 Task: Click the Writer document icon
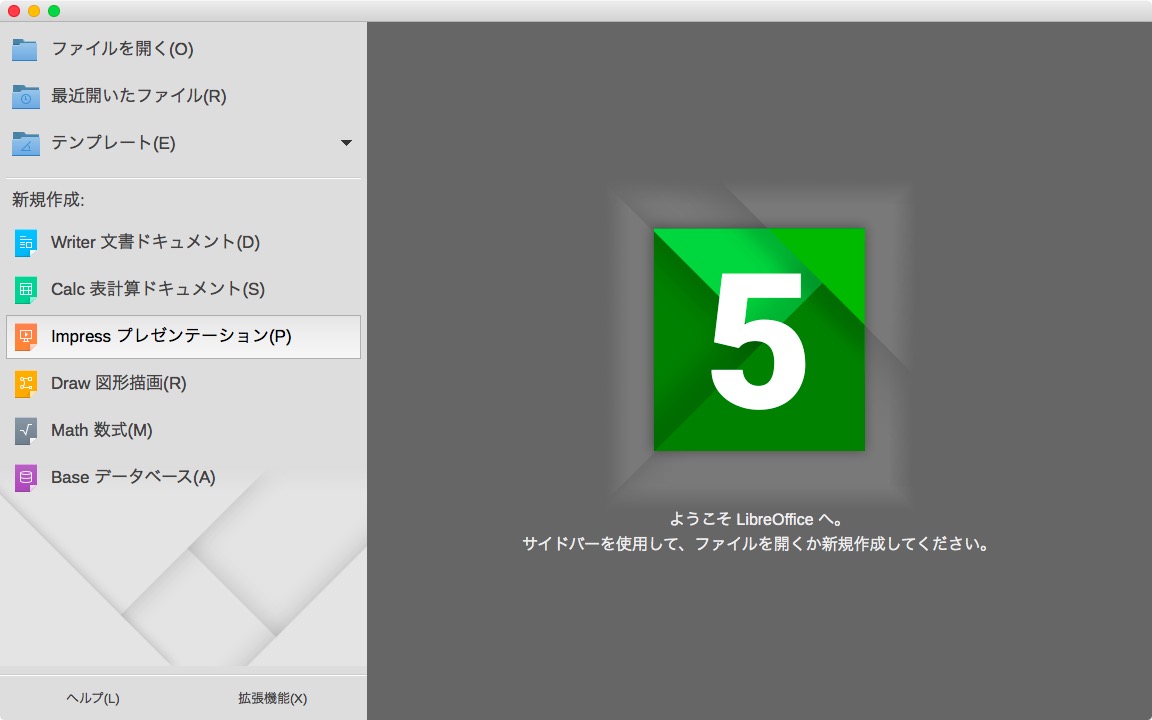(x=26, y=242)
